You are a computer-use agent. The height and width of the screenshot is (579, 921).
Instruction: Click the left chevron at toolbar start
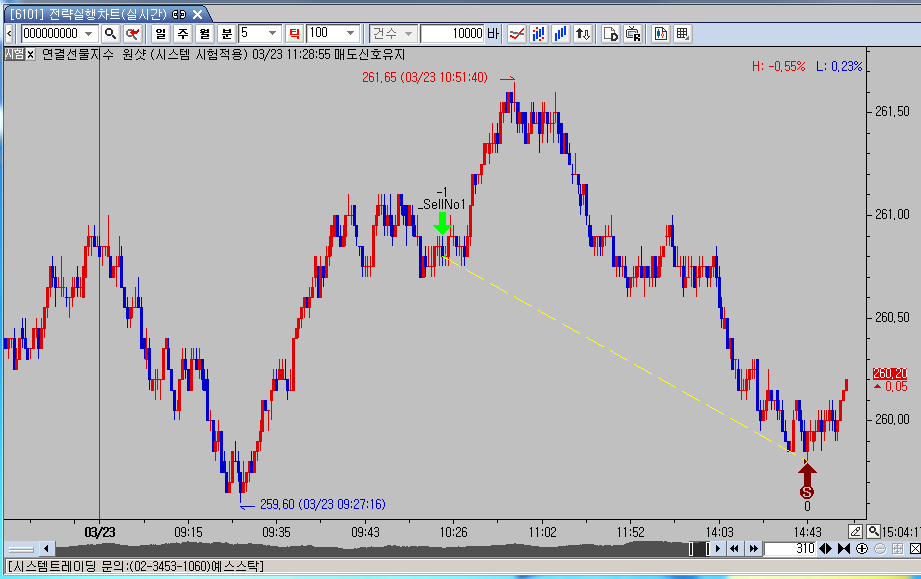9,34
